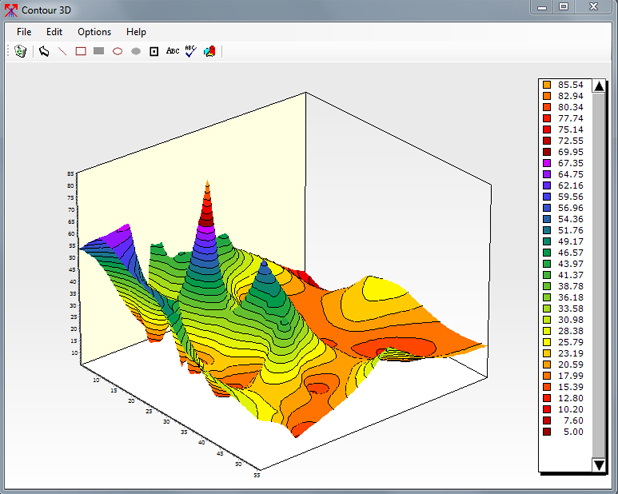The image size is (618, 494).
Task: Select the outlined rectangle tool
Action: (81, 51)
